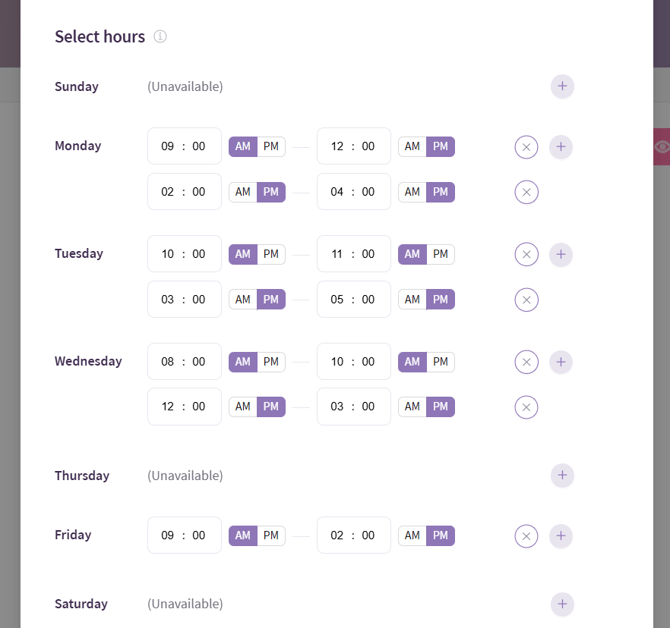Edit Friday's 02:00 end time field
The height and width of the screenshot is (628, 670).
353,536
